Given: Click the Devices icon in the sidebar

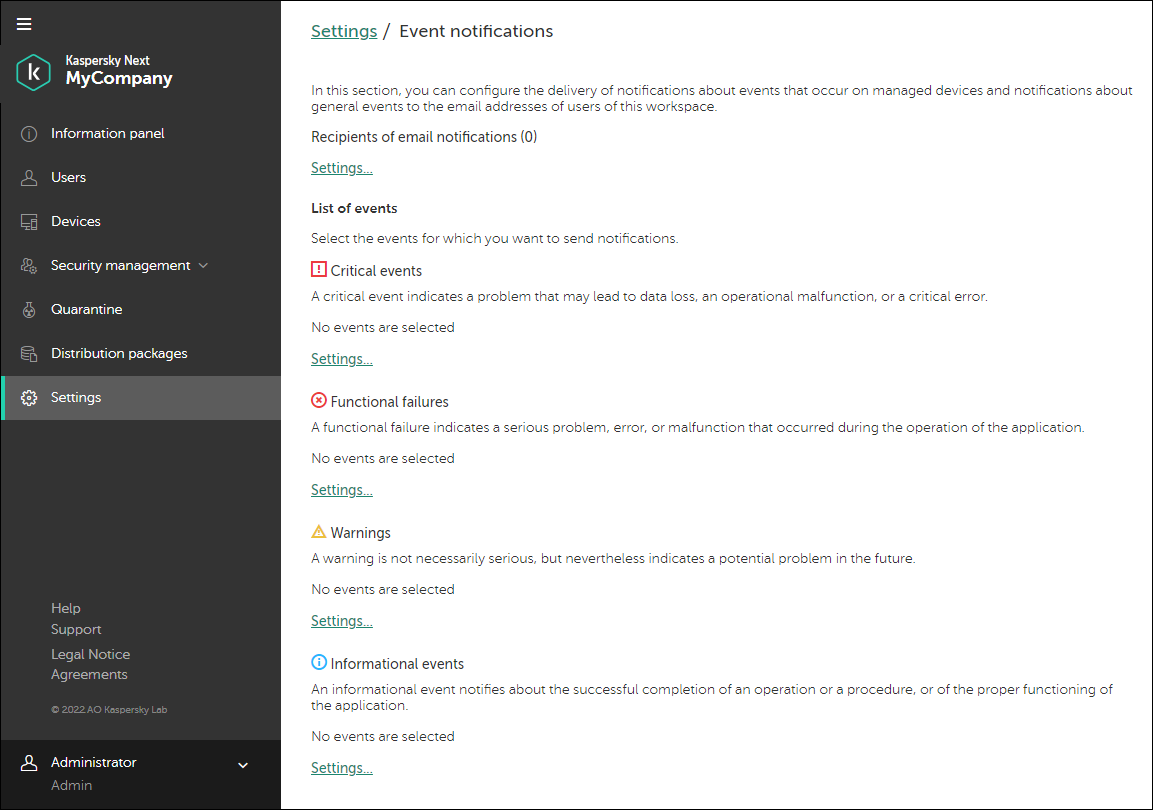Looking at the screenshot, I should (30, 221).
